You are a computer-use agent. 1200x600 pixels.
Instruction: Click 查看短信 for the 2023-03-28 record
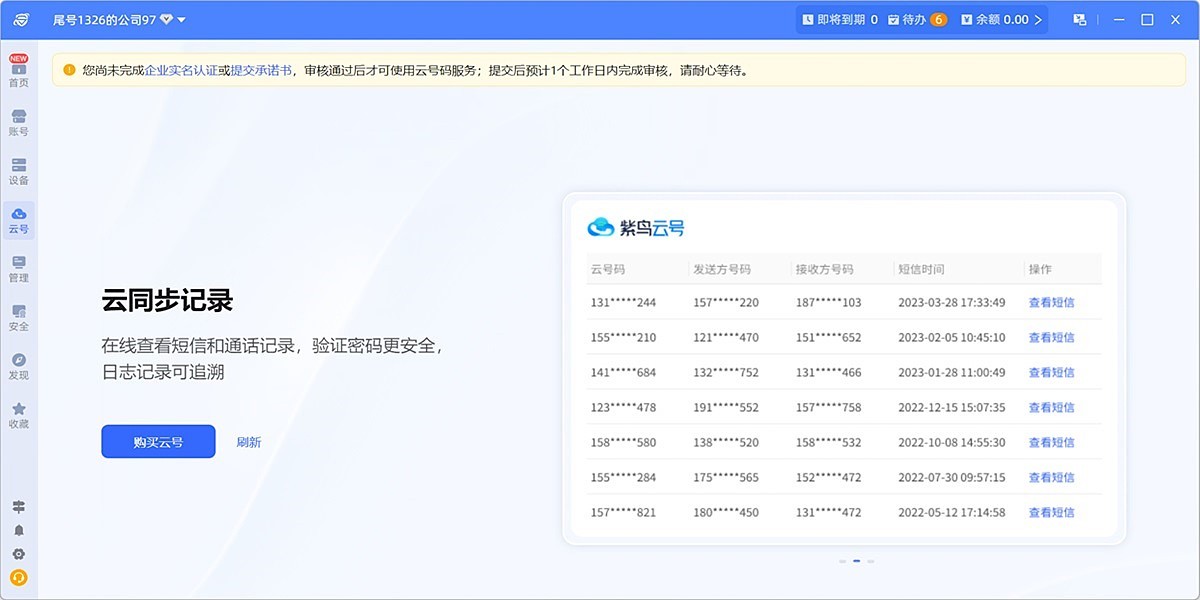(x=1051, y=301)
